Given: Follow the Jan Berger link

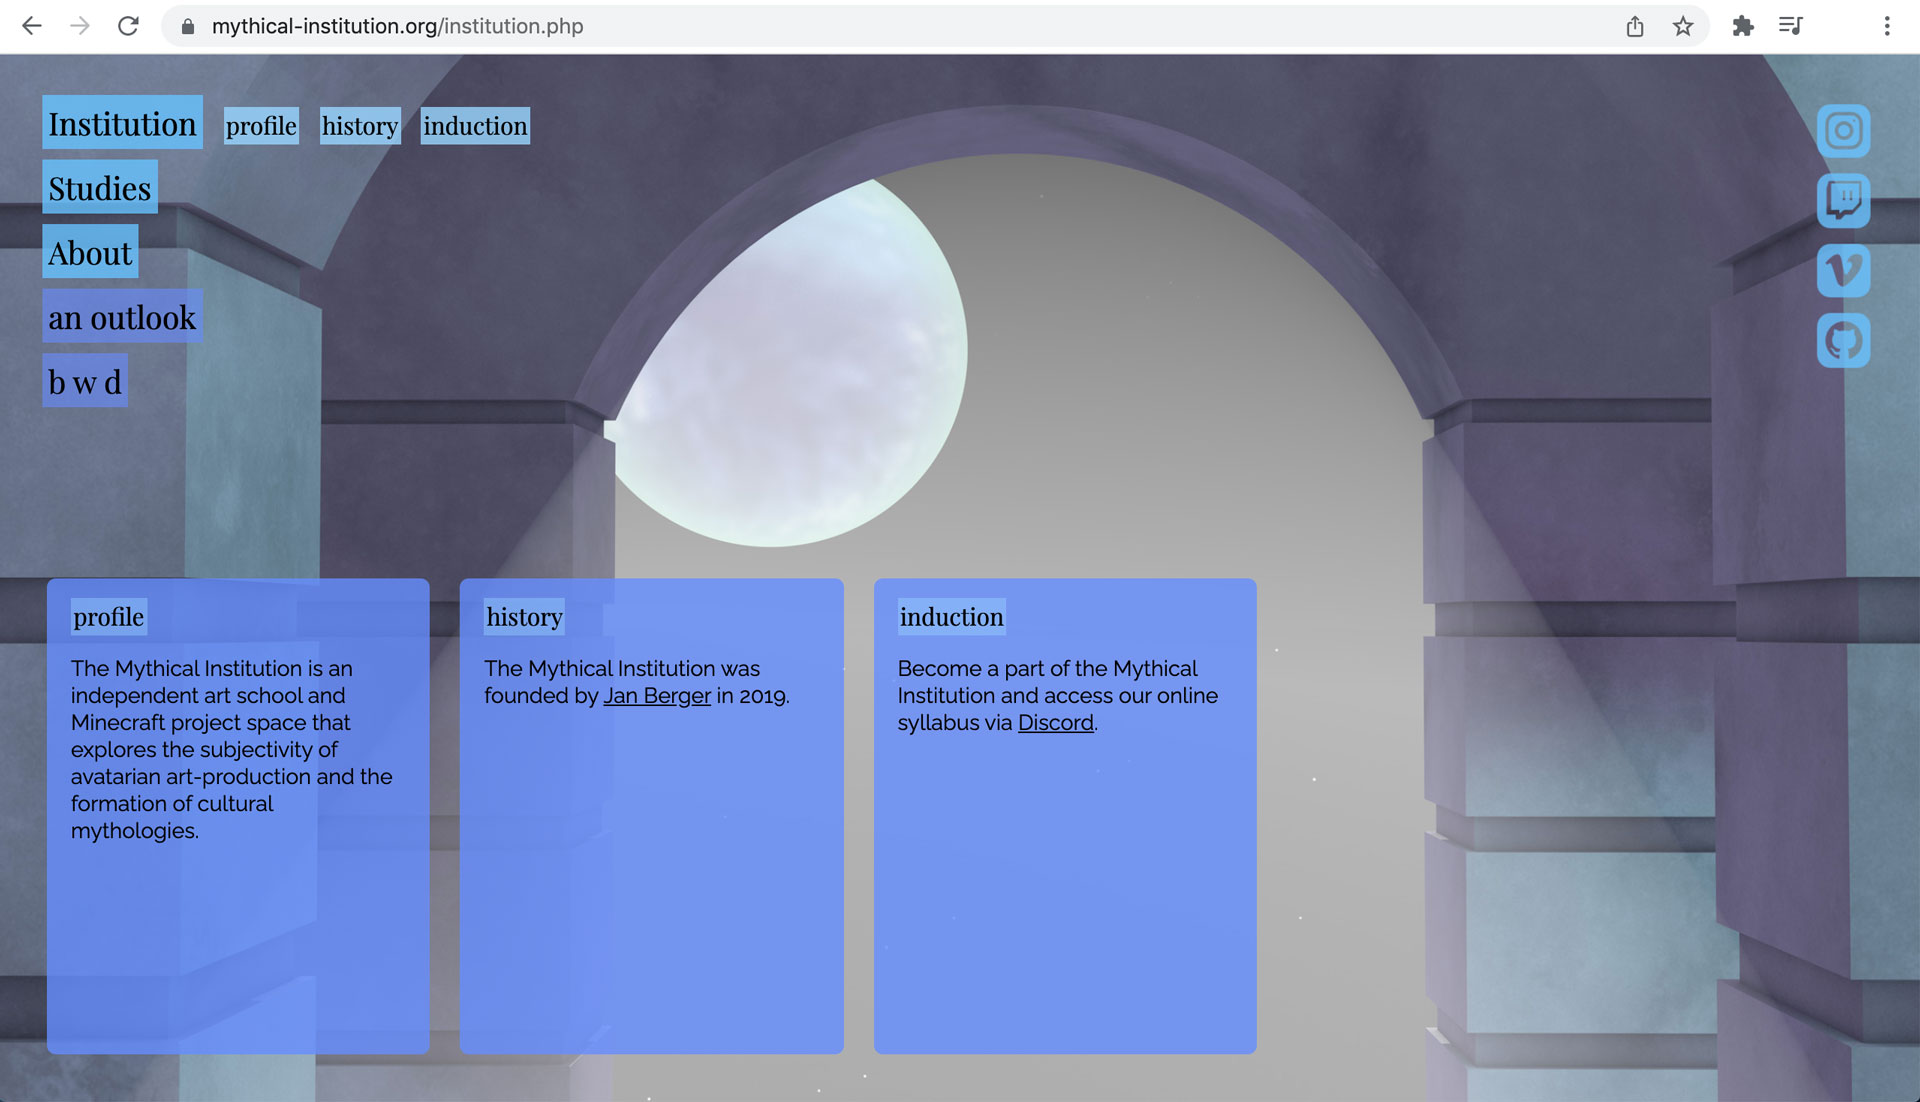Looking at the screenshot, I should coord(656,696).
